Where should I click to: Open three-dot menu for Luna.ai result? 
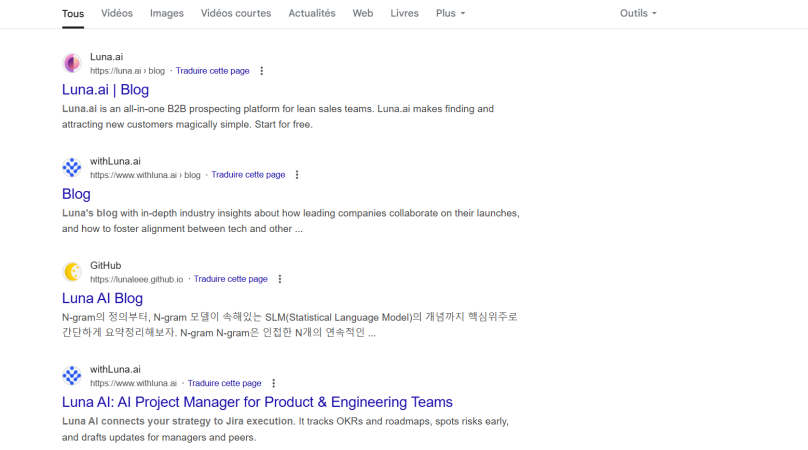262,71
